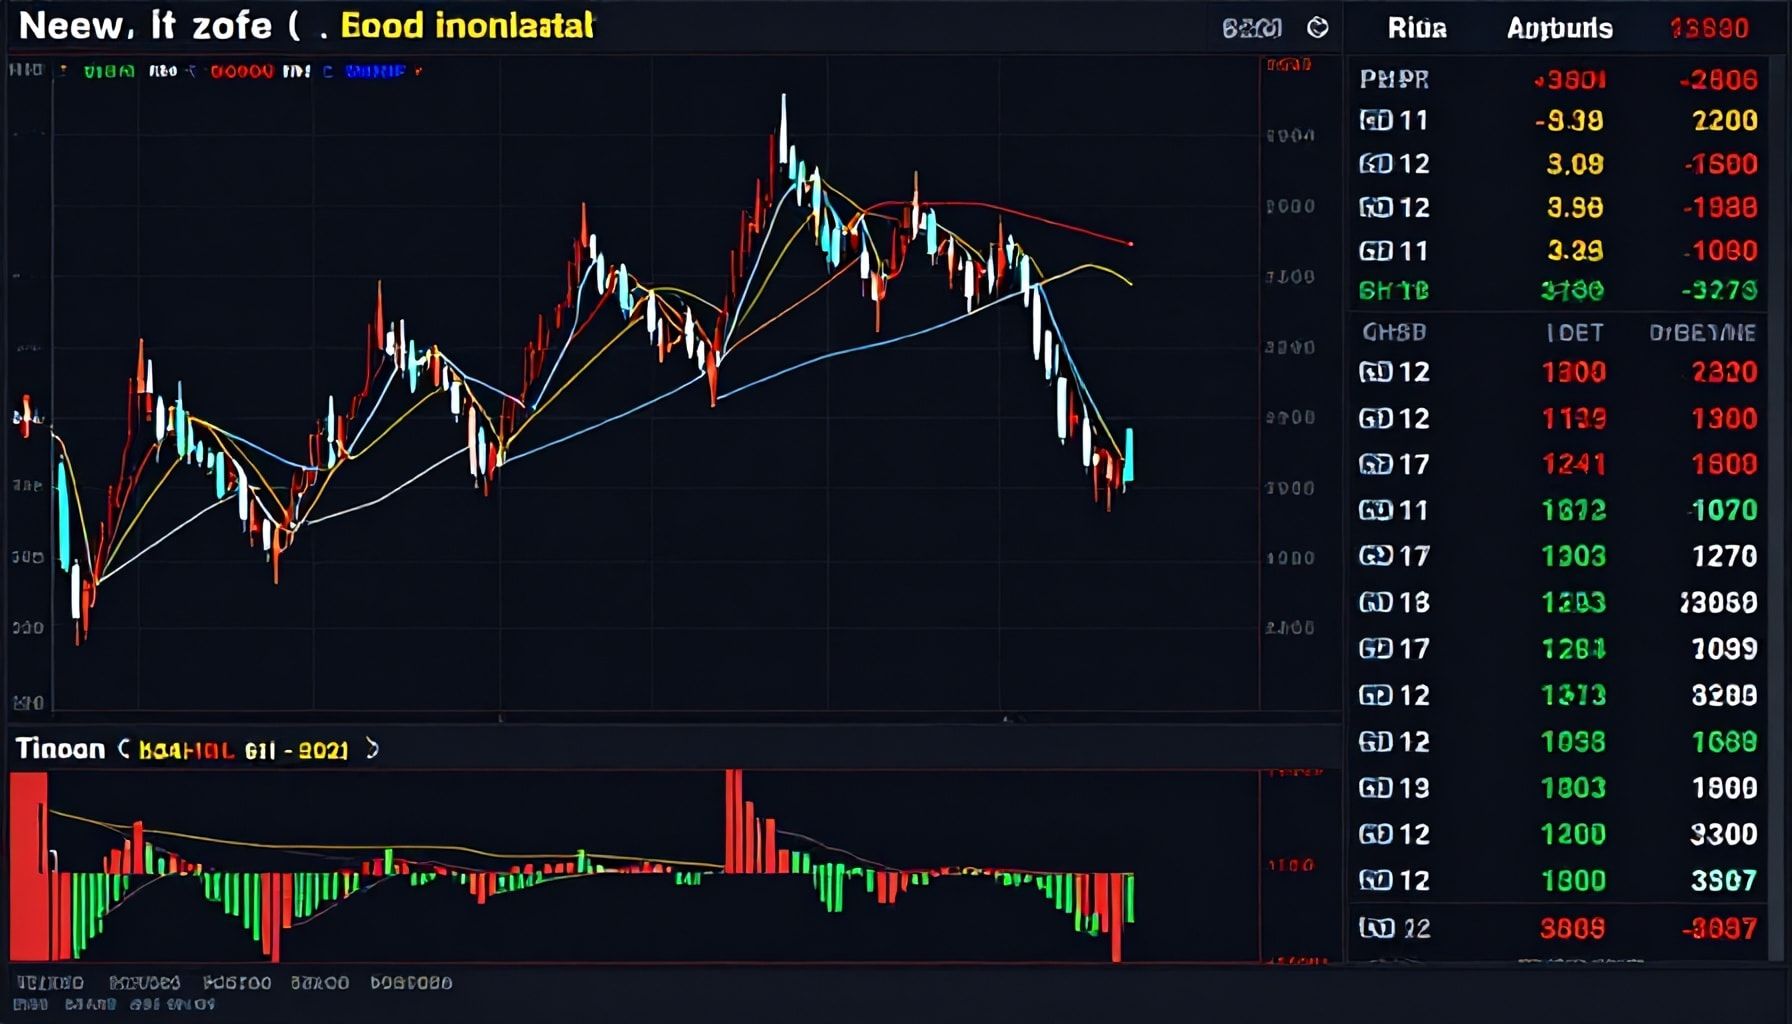Image resolution: width=1792 pixels, height=1024 pixels.
Task: Click the circular refresh icon above the chart
Action: (x=1318, y=28)
